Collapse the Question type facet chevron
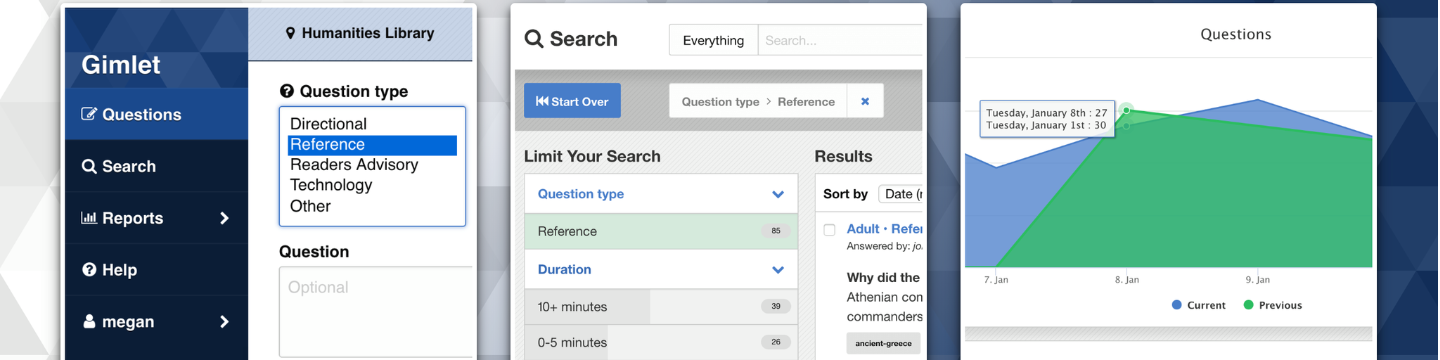 (778, 194)
